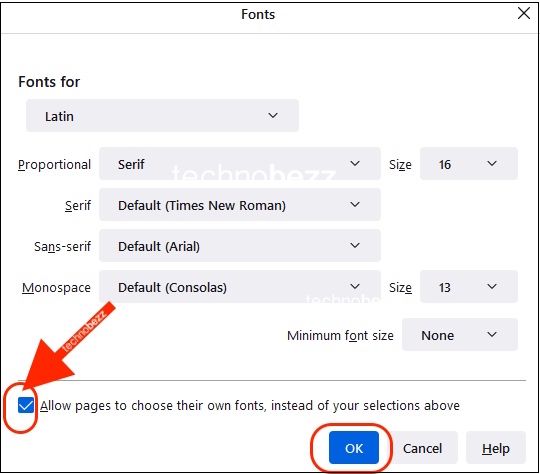Open the Proportional Size 16 dropdown

469,164
